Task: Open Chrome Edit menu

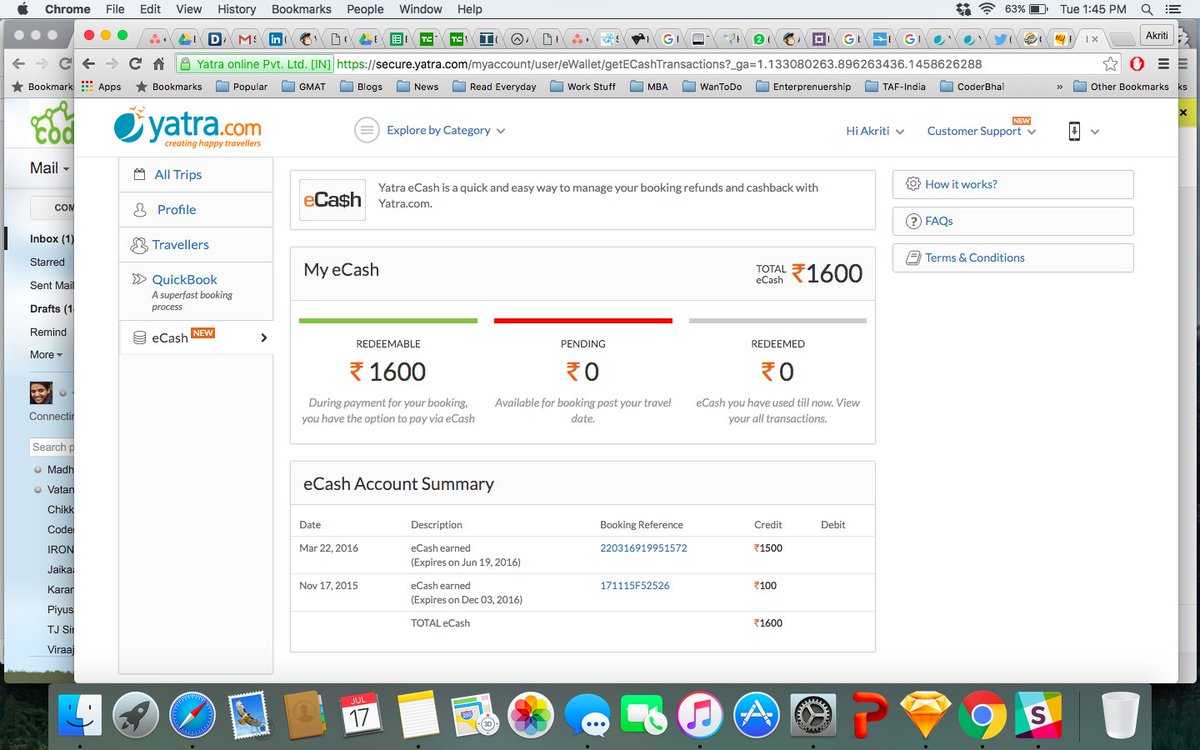Action: tap(150, 9)
